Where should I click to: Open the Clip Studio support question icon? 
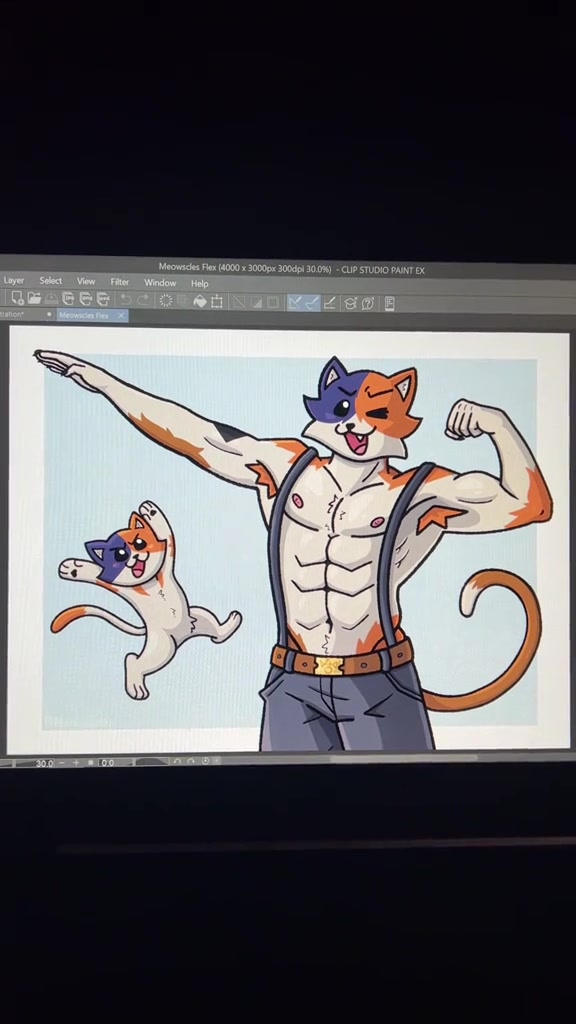click(x=368, y=304)
